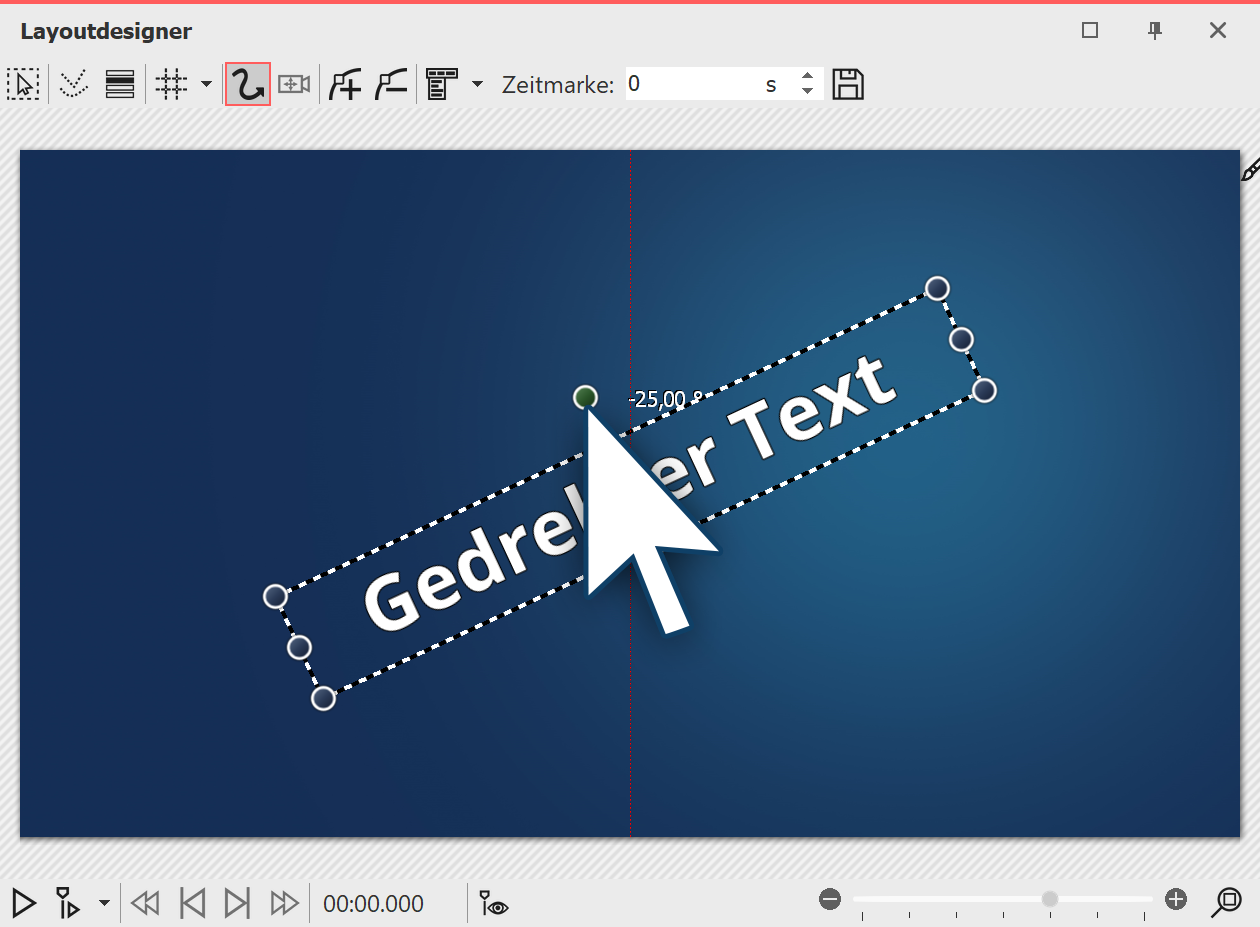The height and width of the screenshot is (927, 1260).
Task: Activate the motion path curve tool
Action: [247, 84]
